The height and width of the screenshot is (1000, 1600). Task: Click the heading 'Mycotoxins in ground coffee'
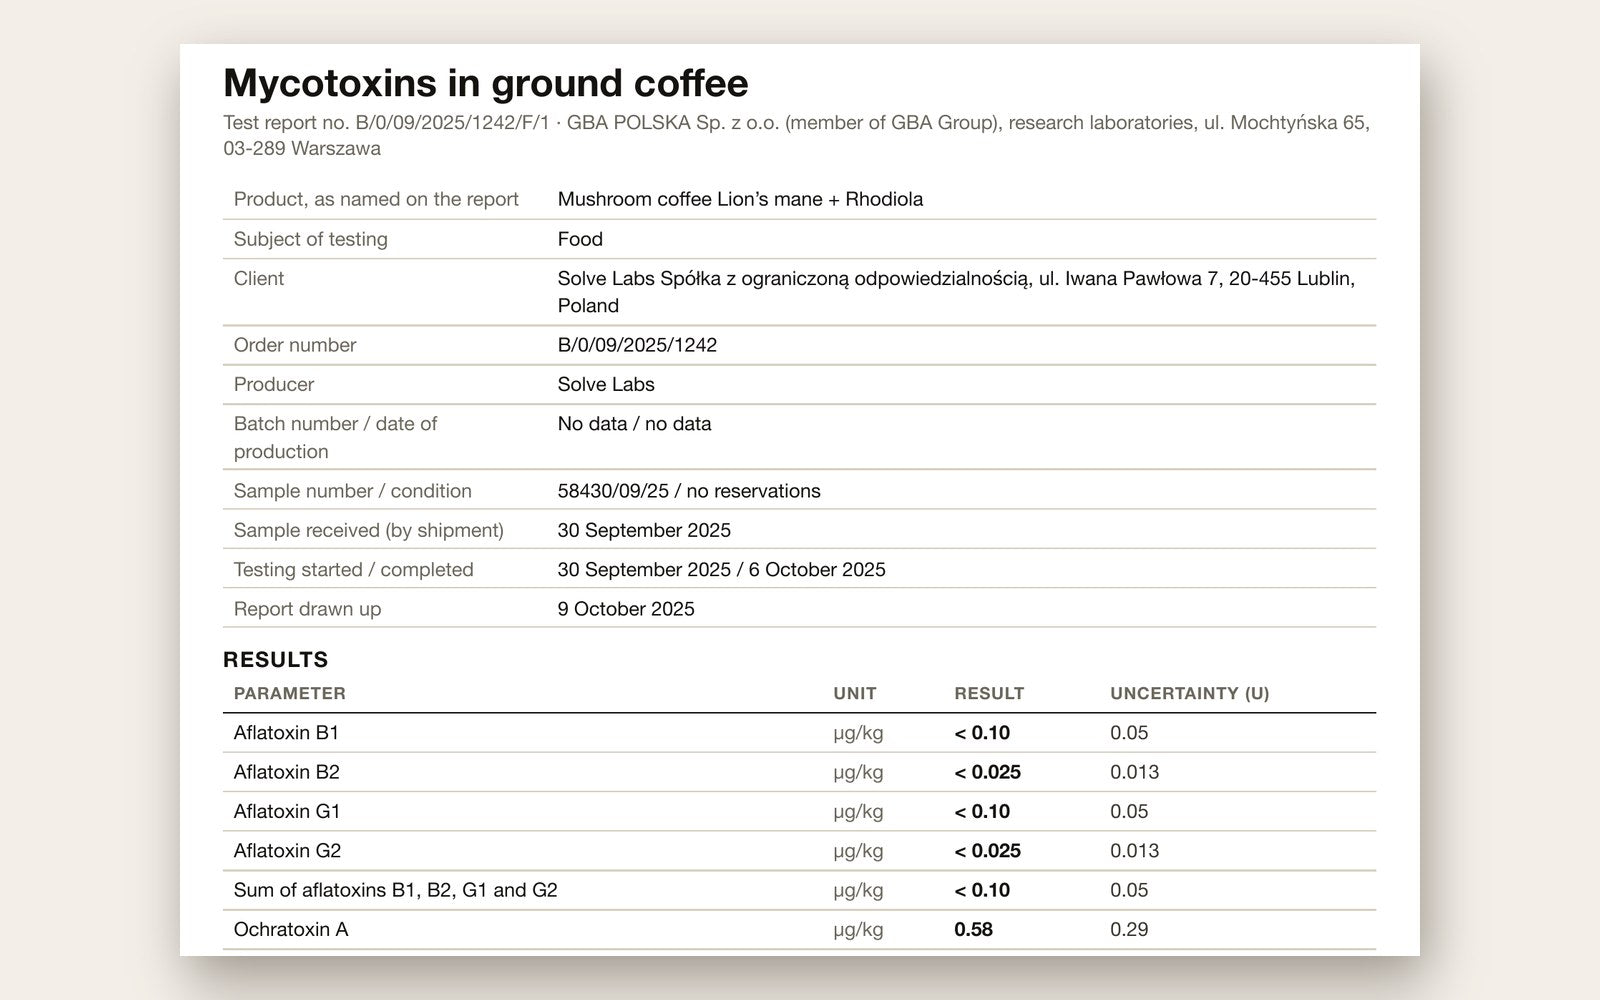[485, 84]
